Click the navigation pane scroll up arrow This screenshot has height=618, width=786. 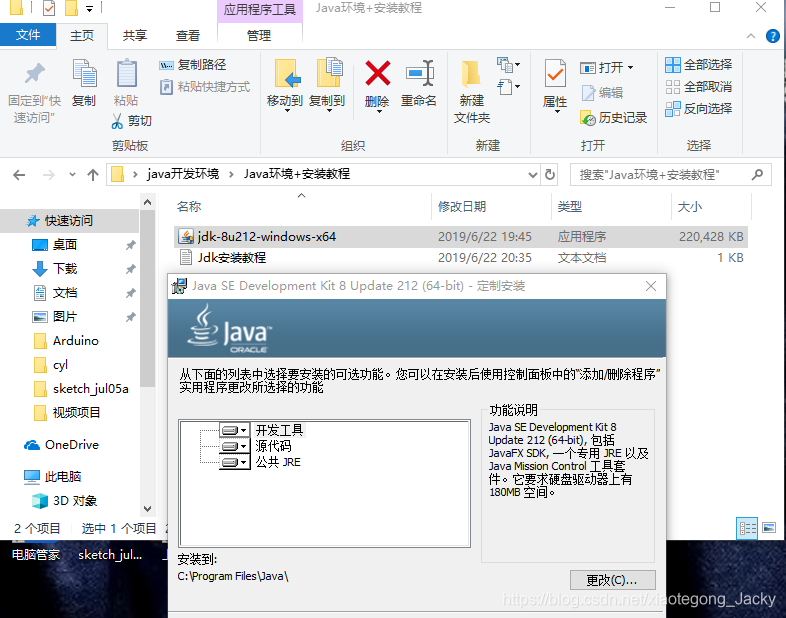pyautogui.click(x=147, y=202)
